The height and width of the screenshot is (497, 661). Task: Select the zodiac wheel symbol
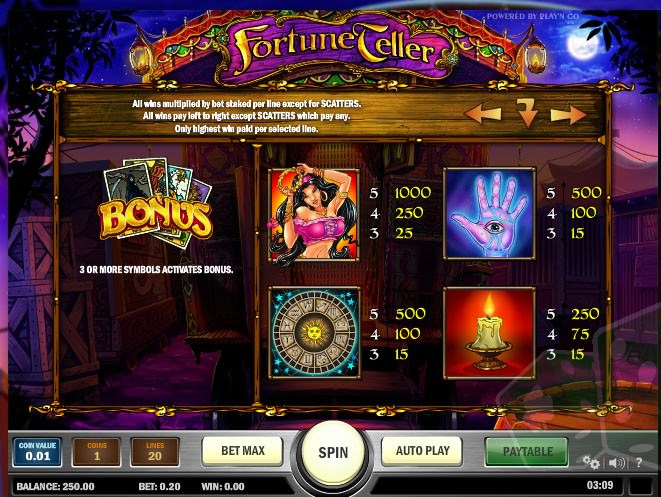point(314,333)
